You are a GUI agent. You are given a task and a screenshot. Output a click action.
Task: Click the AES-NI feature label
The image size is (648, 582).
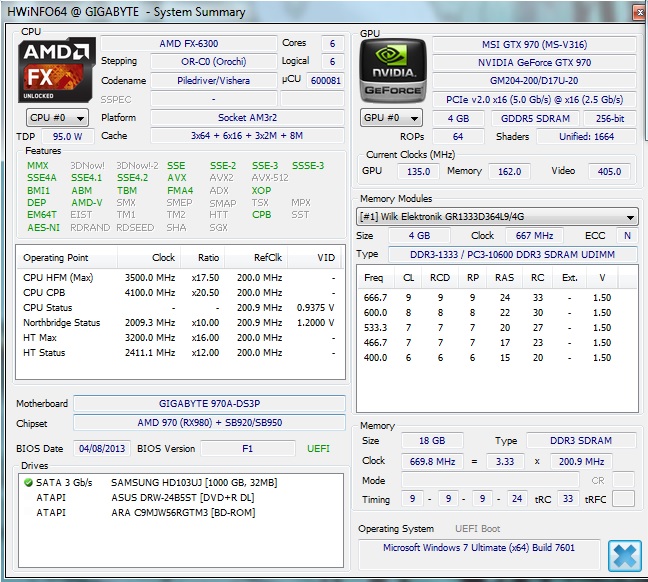pos(43,227)
